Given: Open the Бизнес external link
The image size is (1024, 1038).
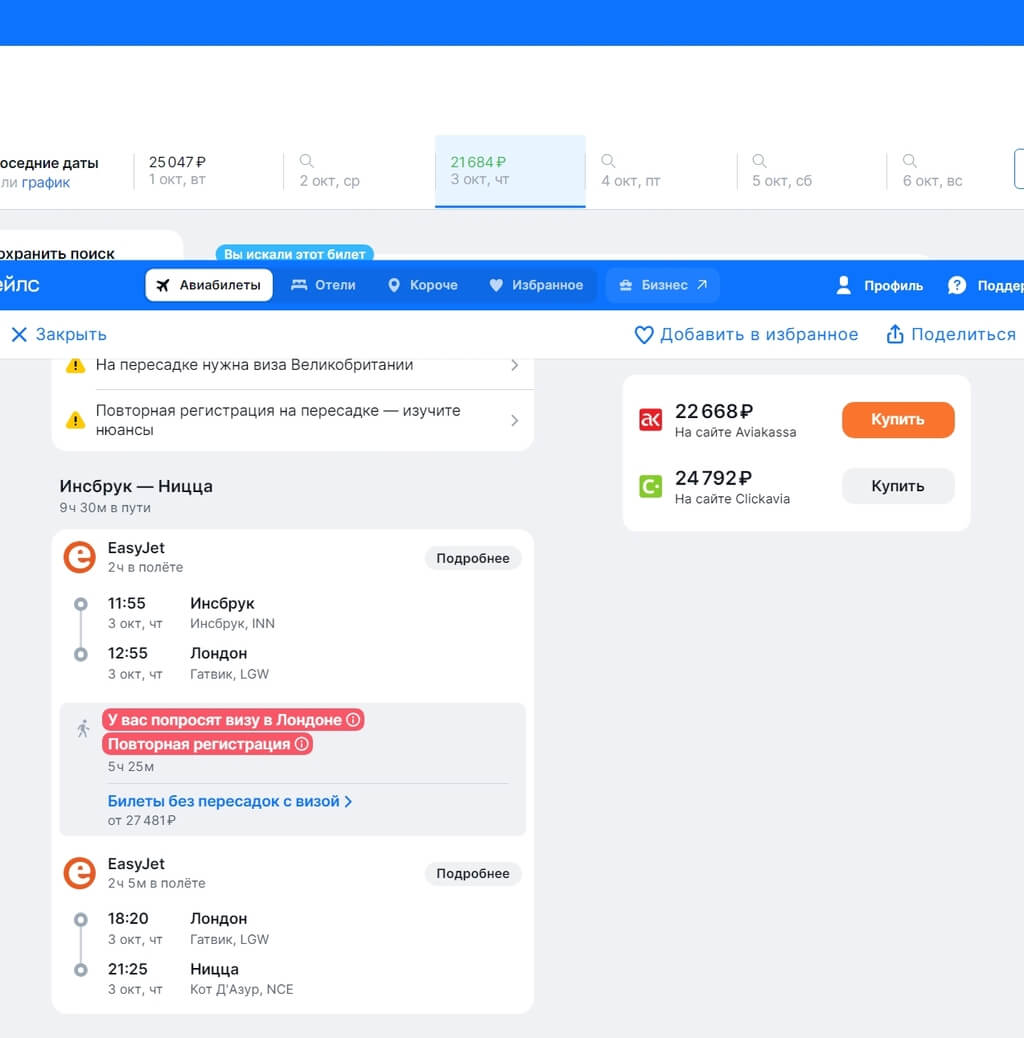Looking at the screenshot, I should 663,285.
